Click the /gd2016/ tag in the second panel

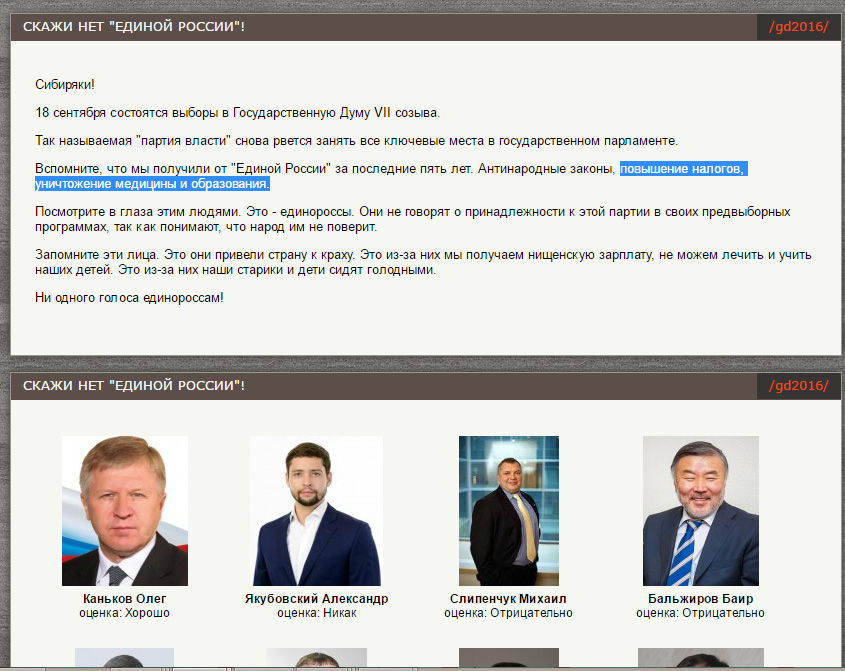pos(798,385)
